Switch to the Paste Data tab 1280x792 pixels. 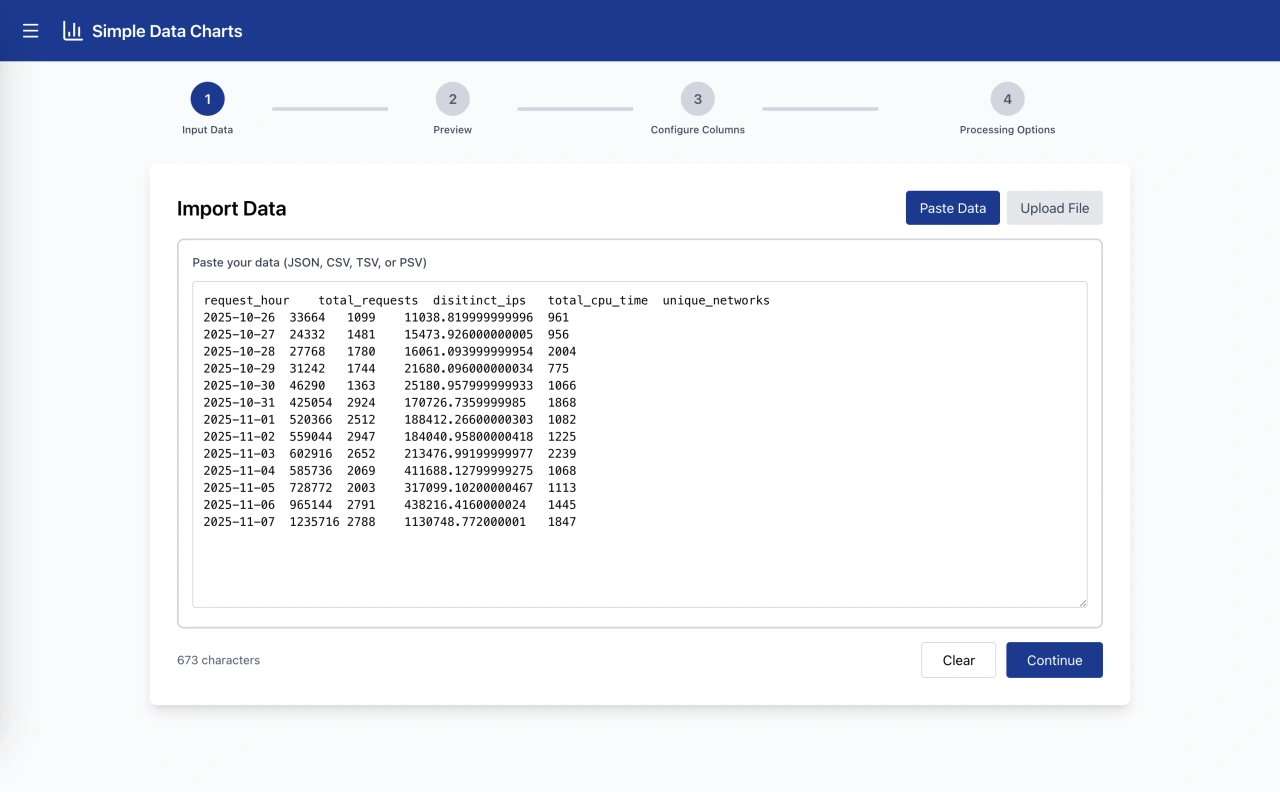coord(952,207)
